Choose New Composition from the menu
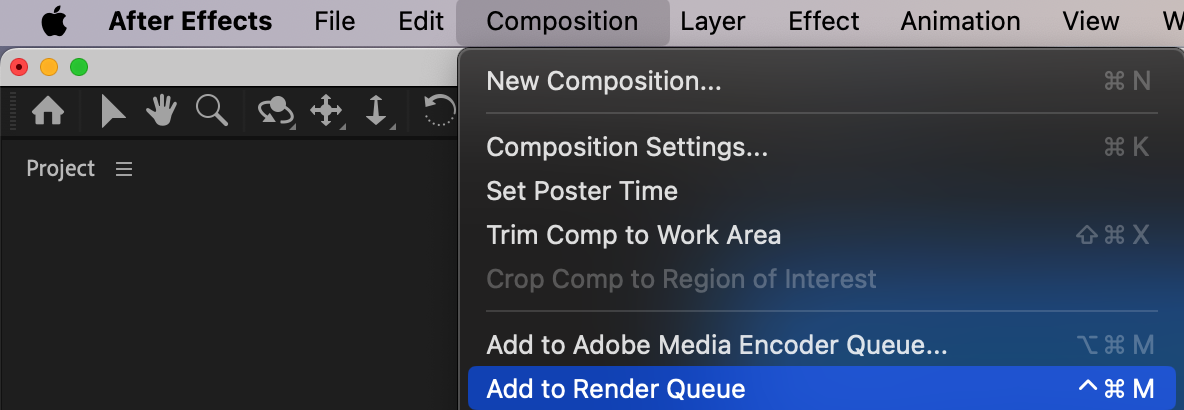 (603, 81)
